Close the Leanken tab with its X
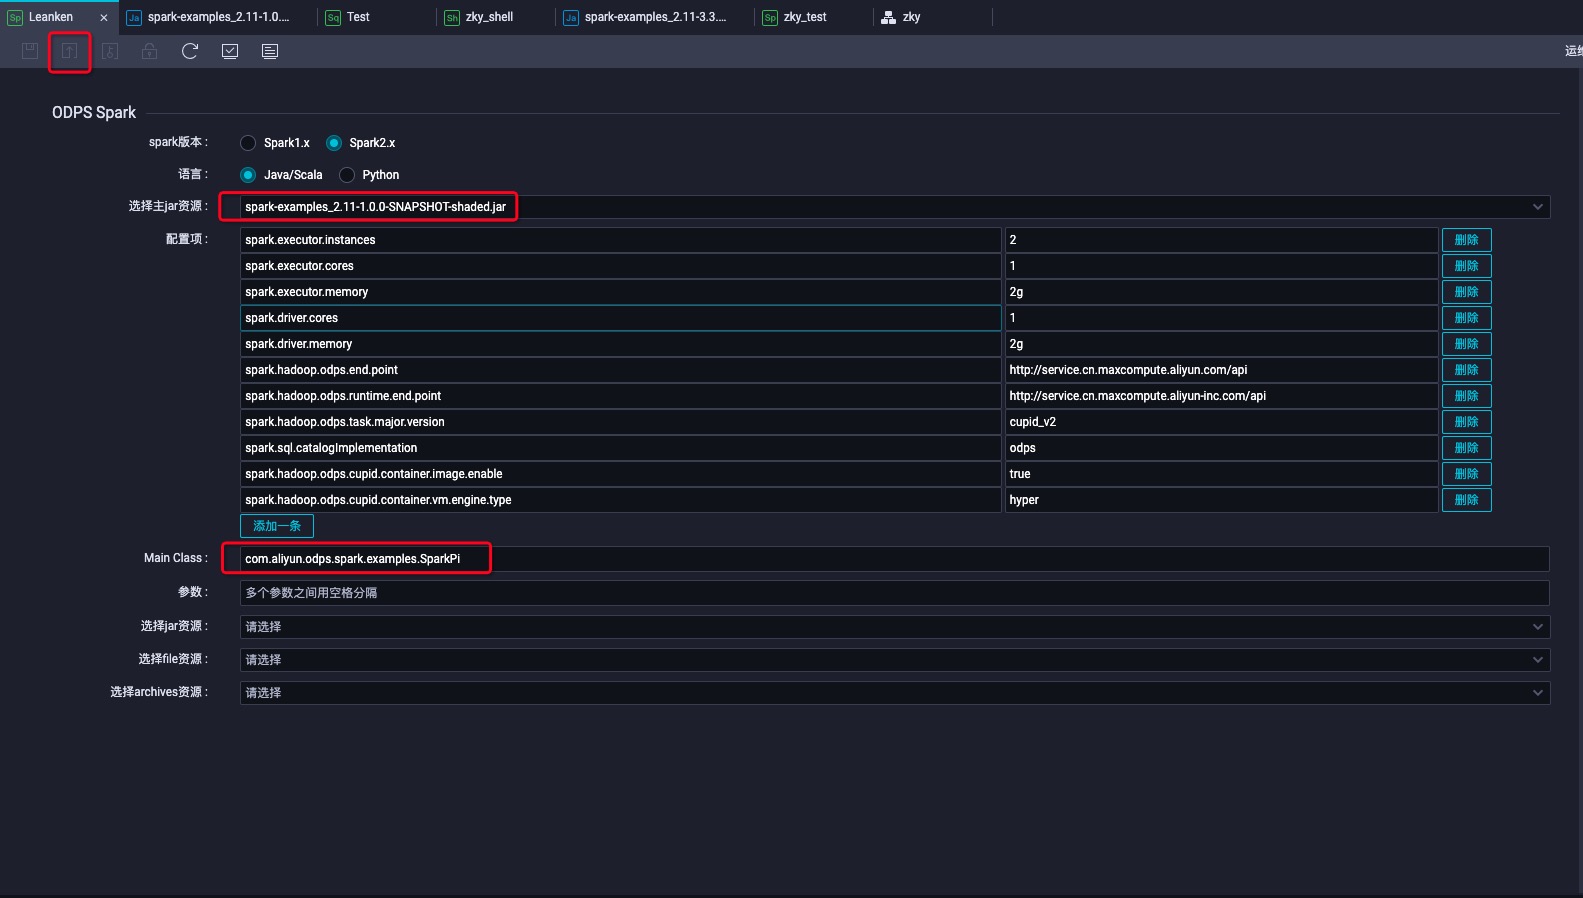1583x898 pixels. click(103, 18)
